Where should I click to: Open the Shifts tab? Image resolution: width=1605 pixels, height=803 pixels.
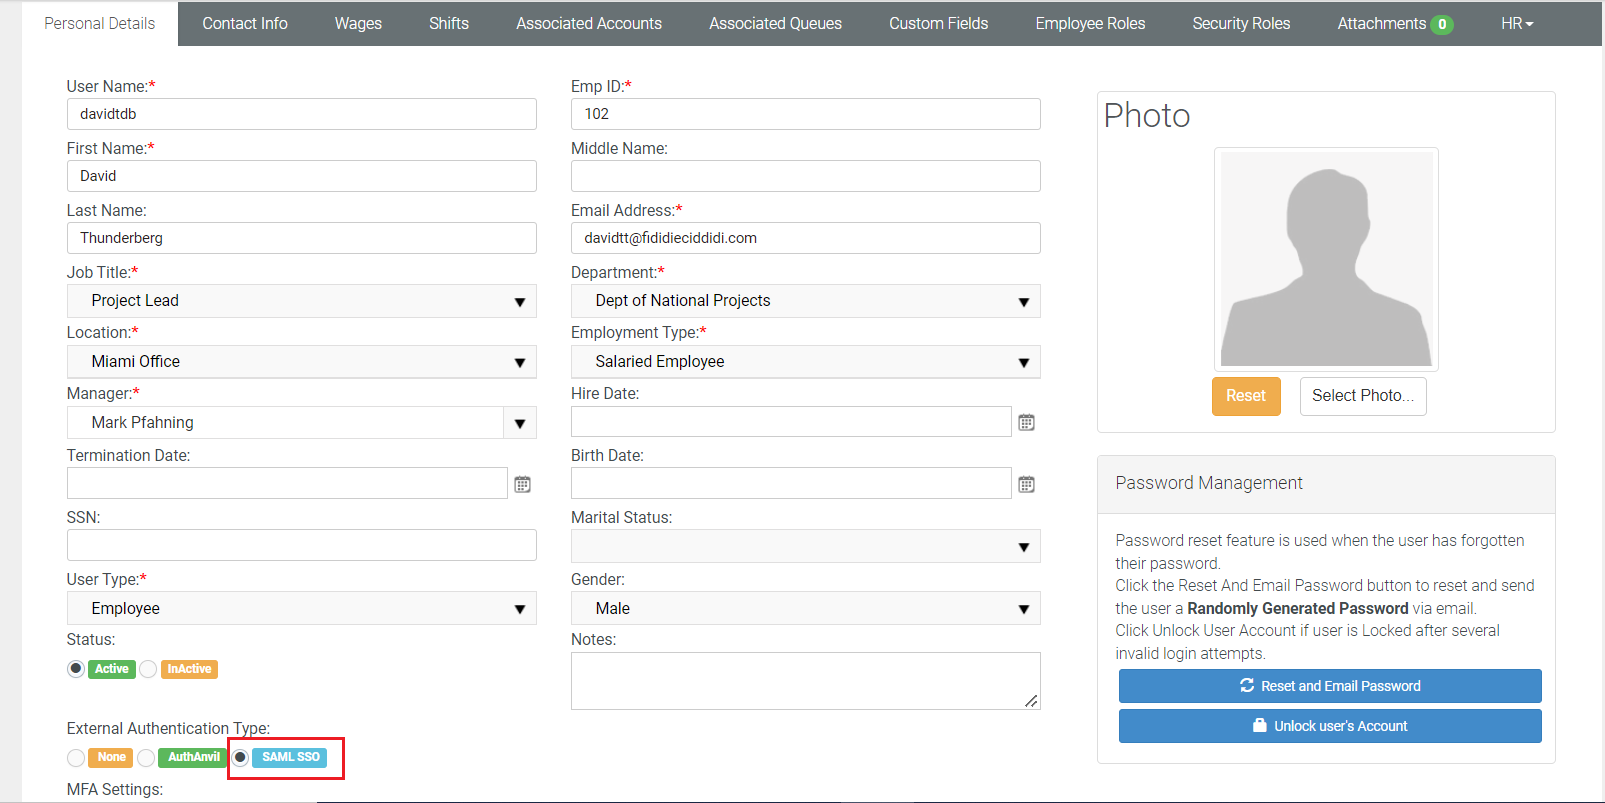click(449, 24)
